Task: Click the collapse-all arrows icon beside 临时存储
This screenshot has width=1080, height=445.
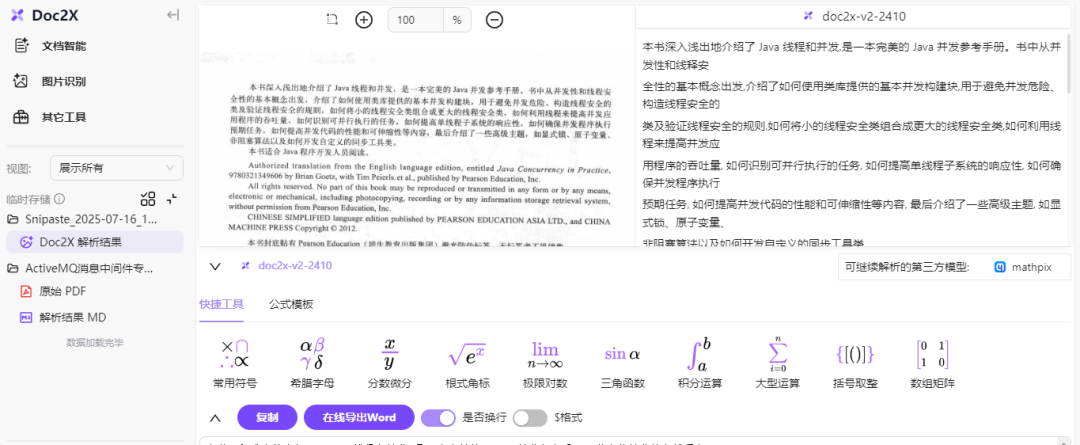Action: [172, 199]
